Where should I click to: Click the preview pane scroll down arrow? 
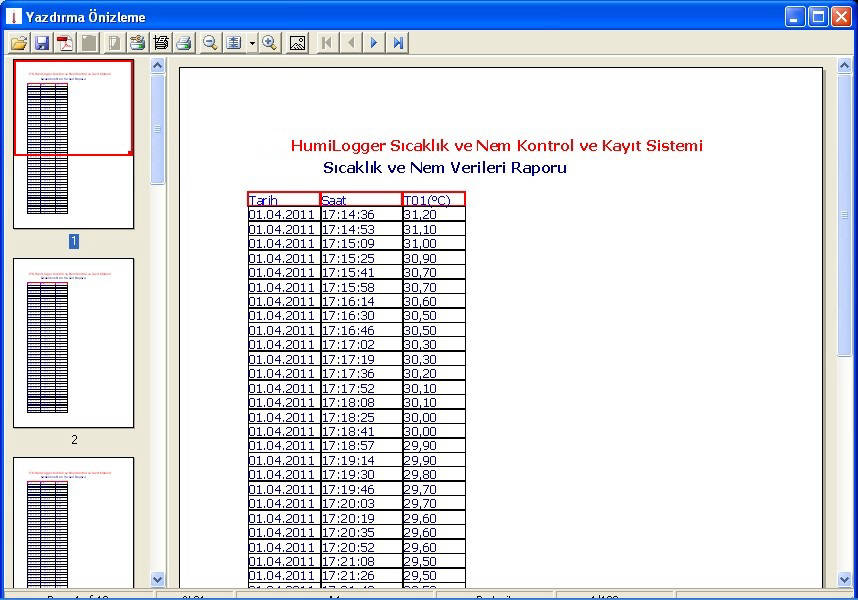tap(844, 579)
